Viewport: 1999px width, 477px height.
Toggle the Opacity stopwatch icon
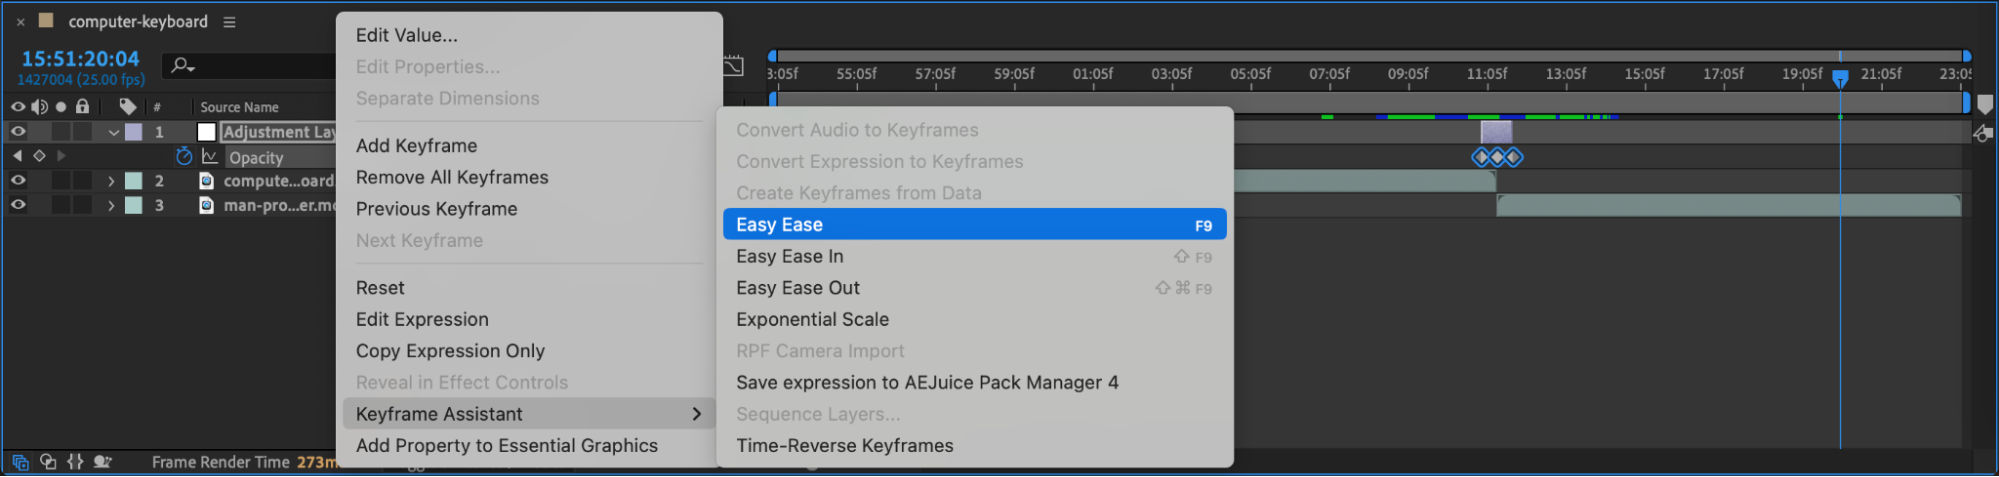[x=184, y=157]
